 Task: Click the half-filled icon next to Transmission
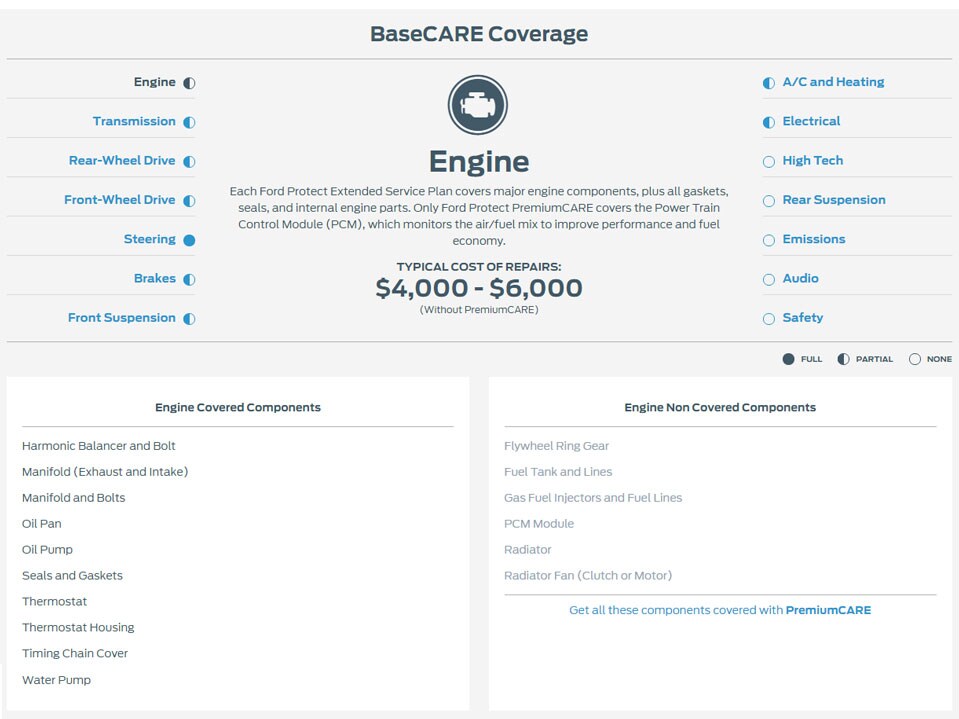(190, 122)
